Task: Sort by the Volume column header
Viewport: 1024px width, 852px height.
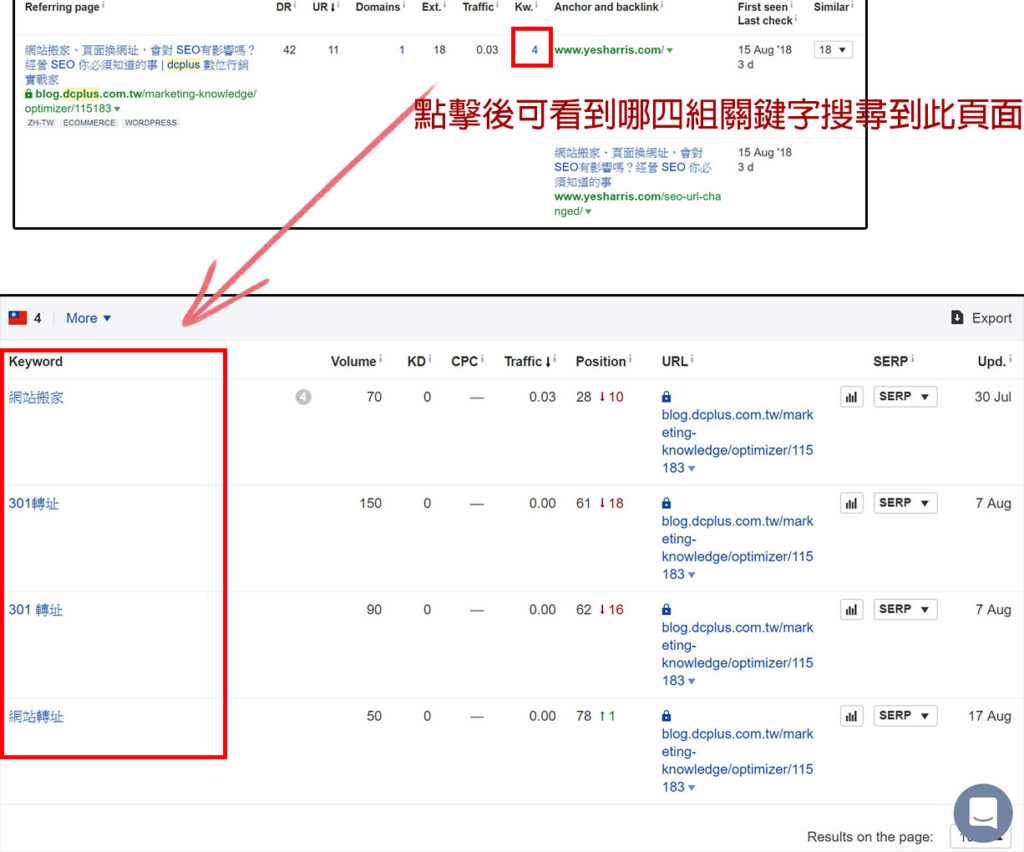Action: click(353, 361)
